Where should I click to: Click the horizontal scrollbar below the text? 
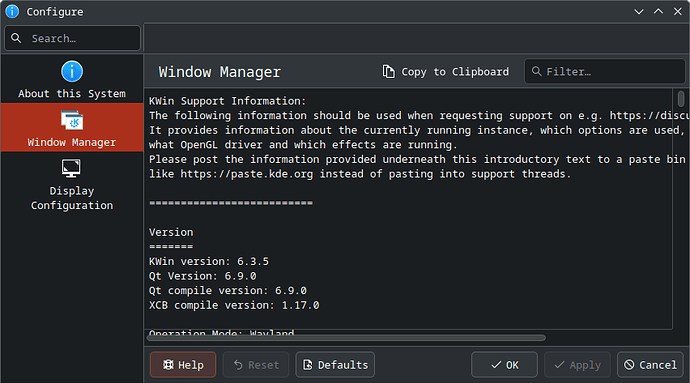346,338
